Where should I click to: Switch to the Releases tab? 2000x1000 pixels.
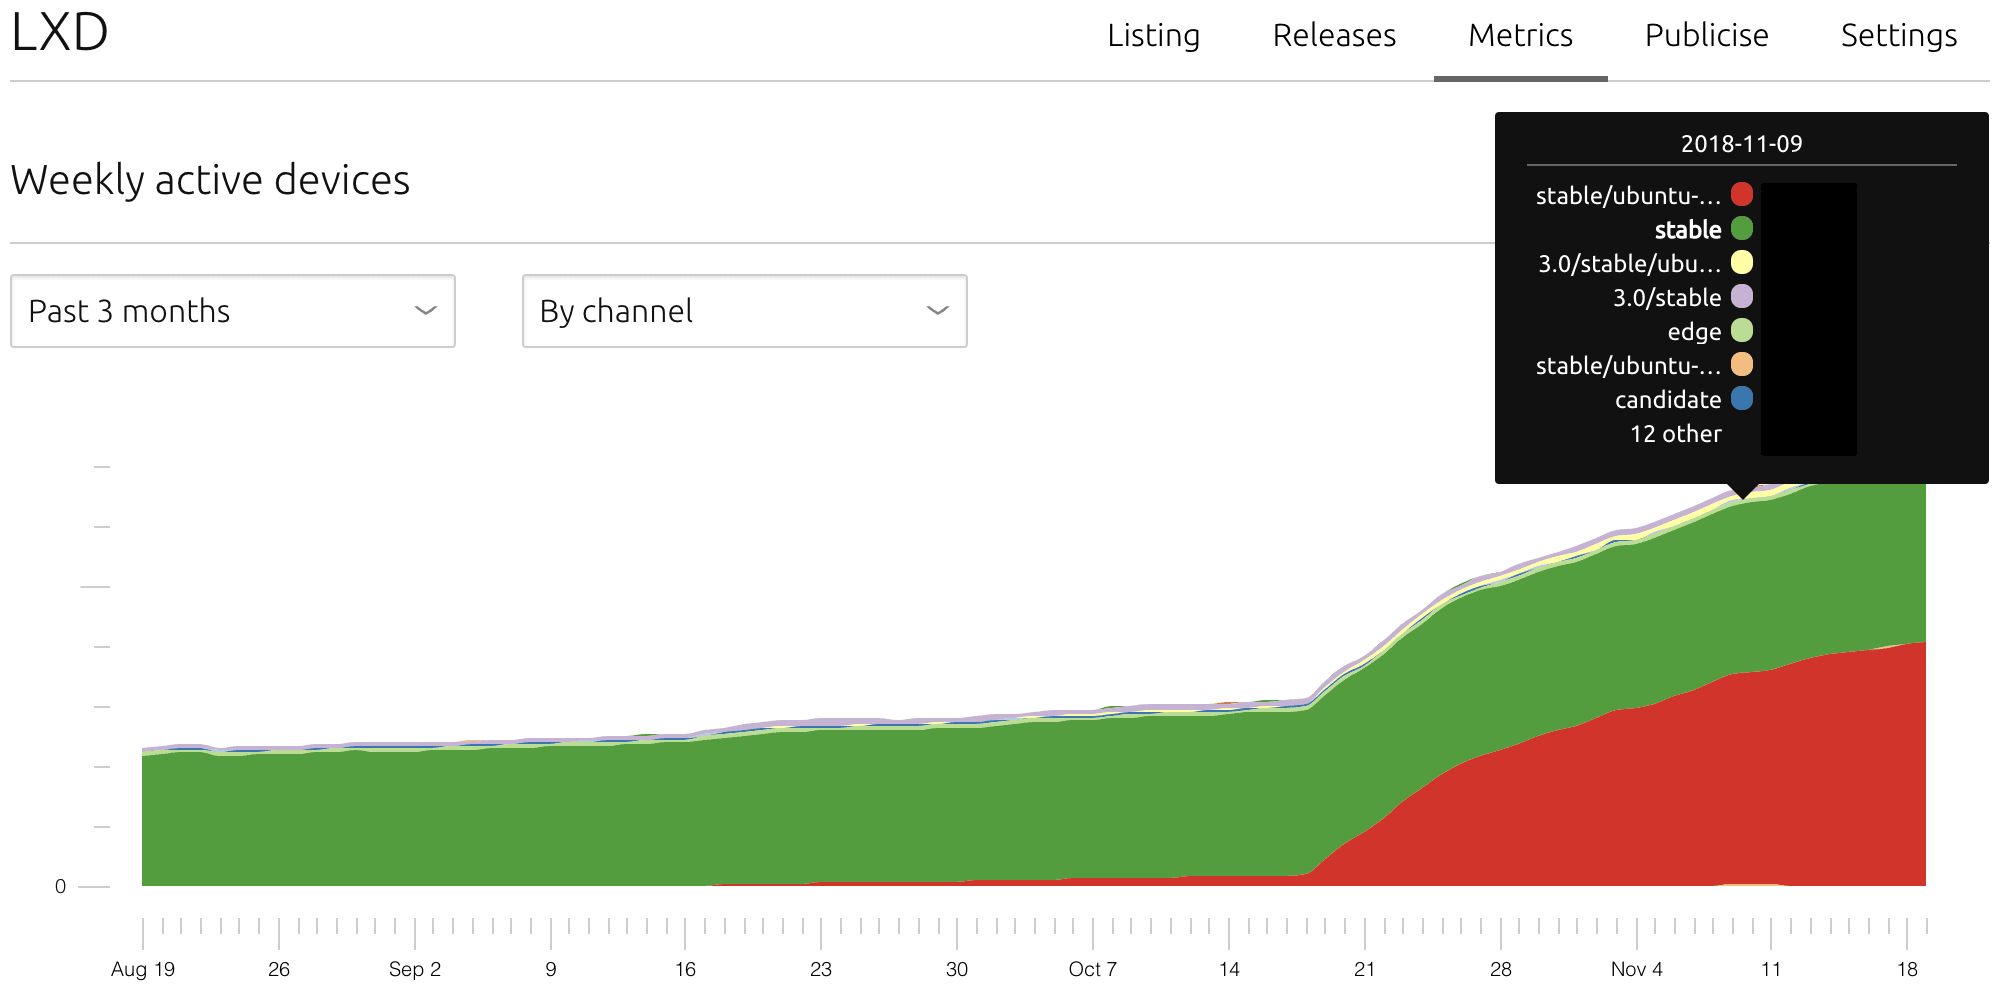click(1334, 36)
